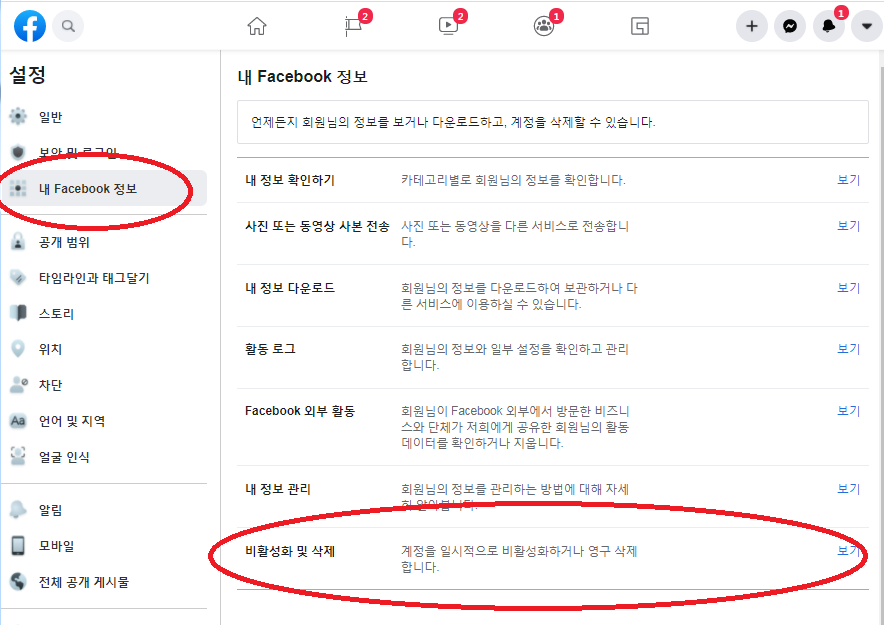This screenshot has width=884, height=625.
Task: Open Messenger icon
Action: (x=790, y=26)
